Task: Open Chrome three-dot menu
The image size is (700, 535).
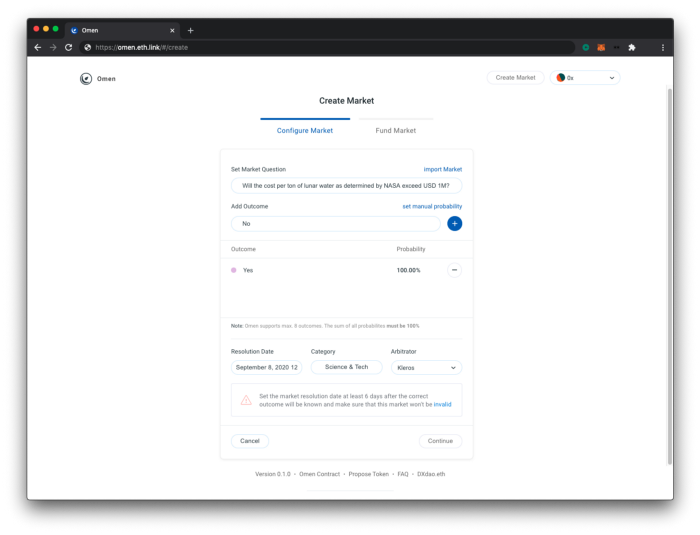Action: pos(662,47)
